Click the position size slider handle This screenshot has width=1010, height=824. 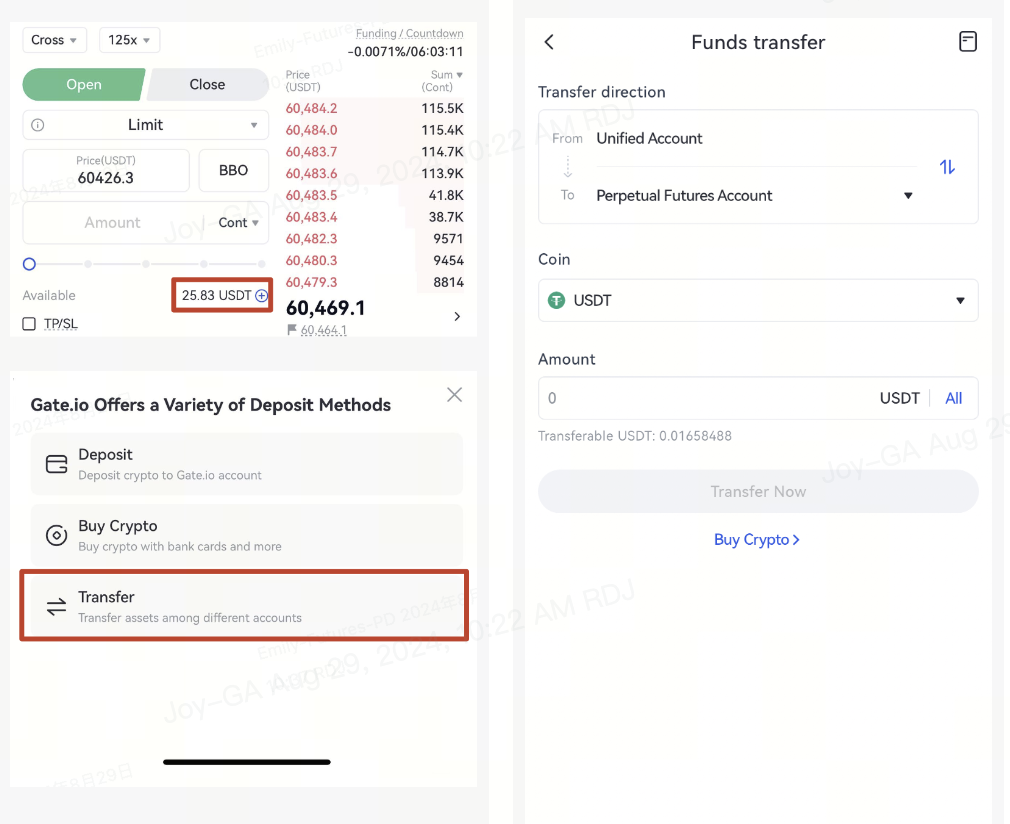pyautogui.click(x=29, y=264)
